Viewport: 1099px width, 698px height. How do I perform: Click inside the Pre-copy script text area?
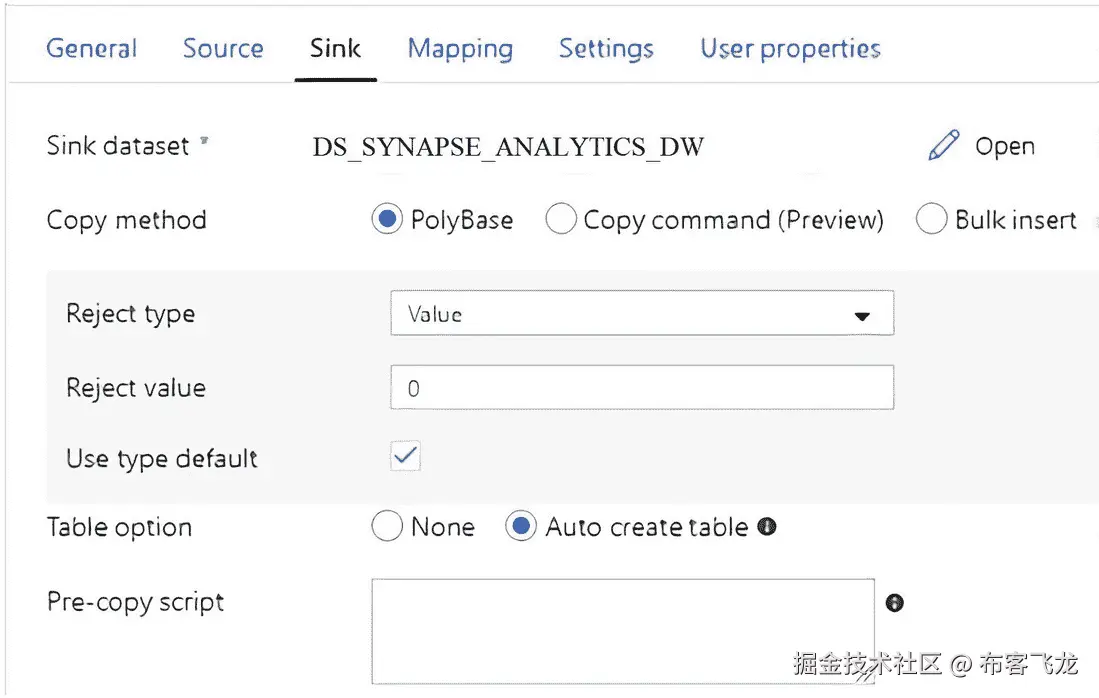622,630
